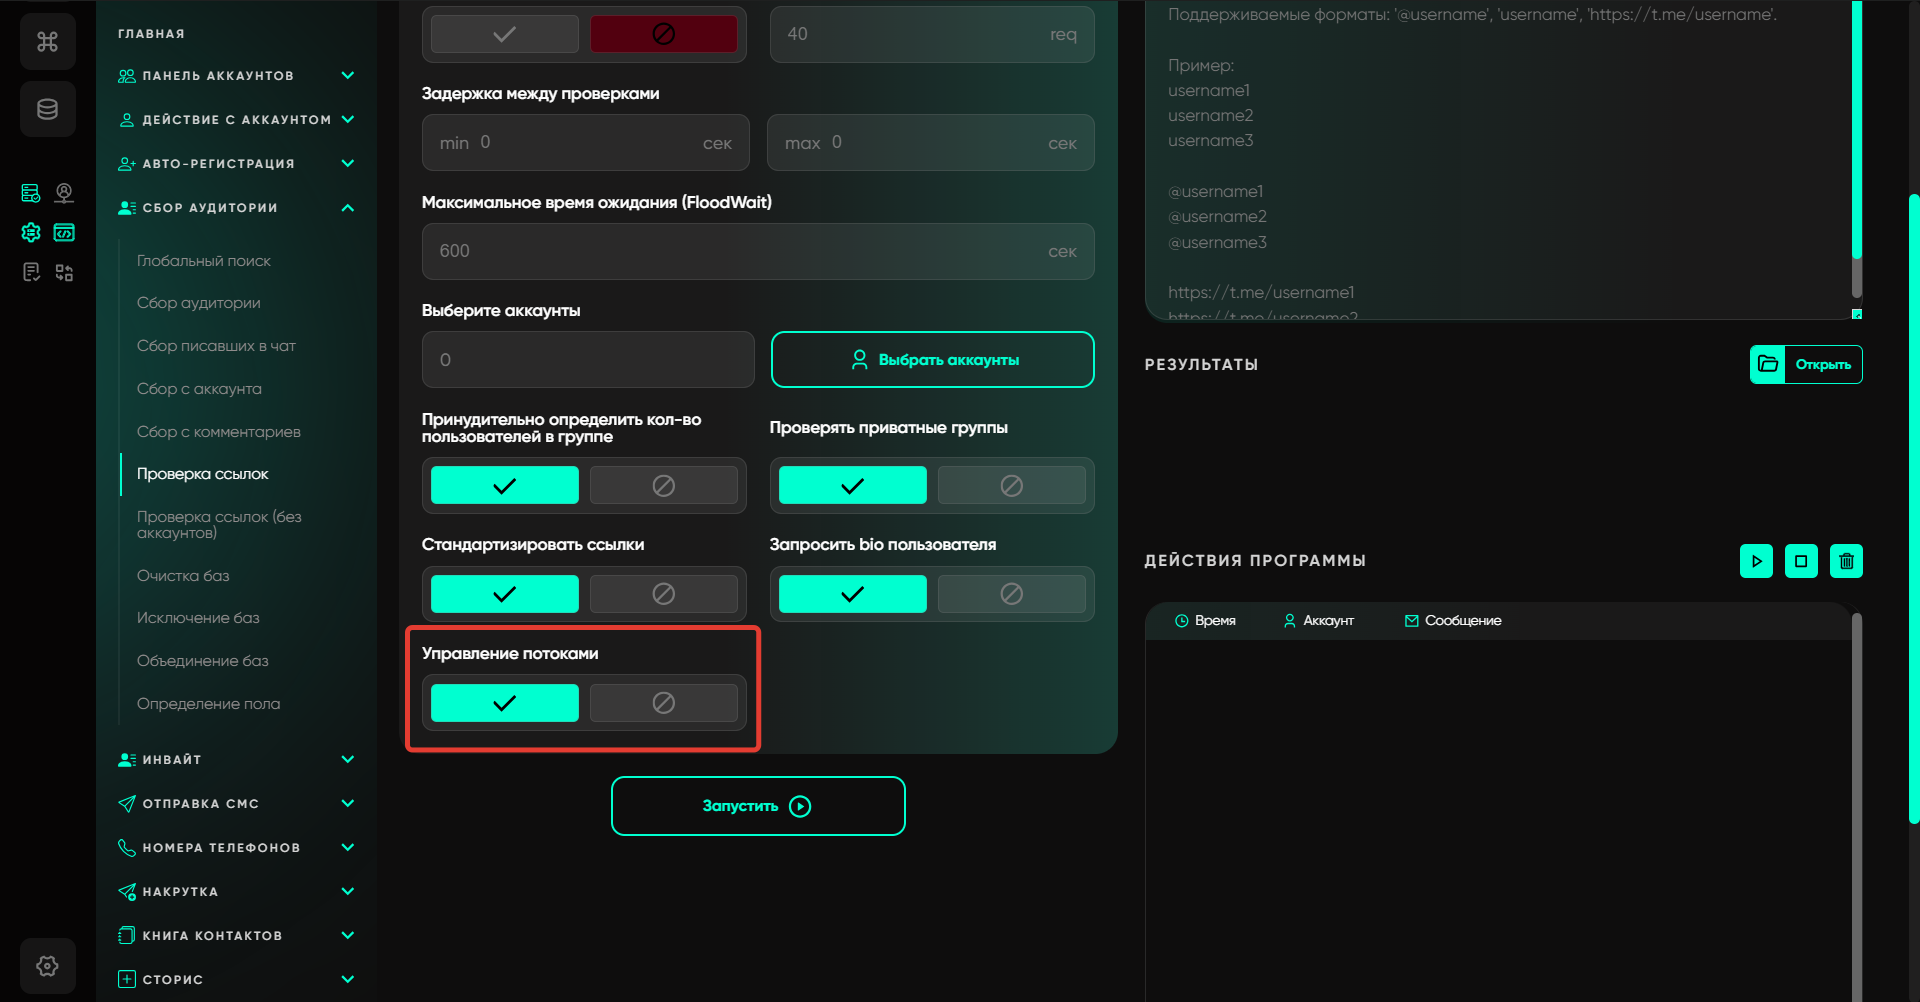
Task: Clear the program log with the trash icon
Action: 1846,561
